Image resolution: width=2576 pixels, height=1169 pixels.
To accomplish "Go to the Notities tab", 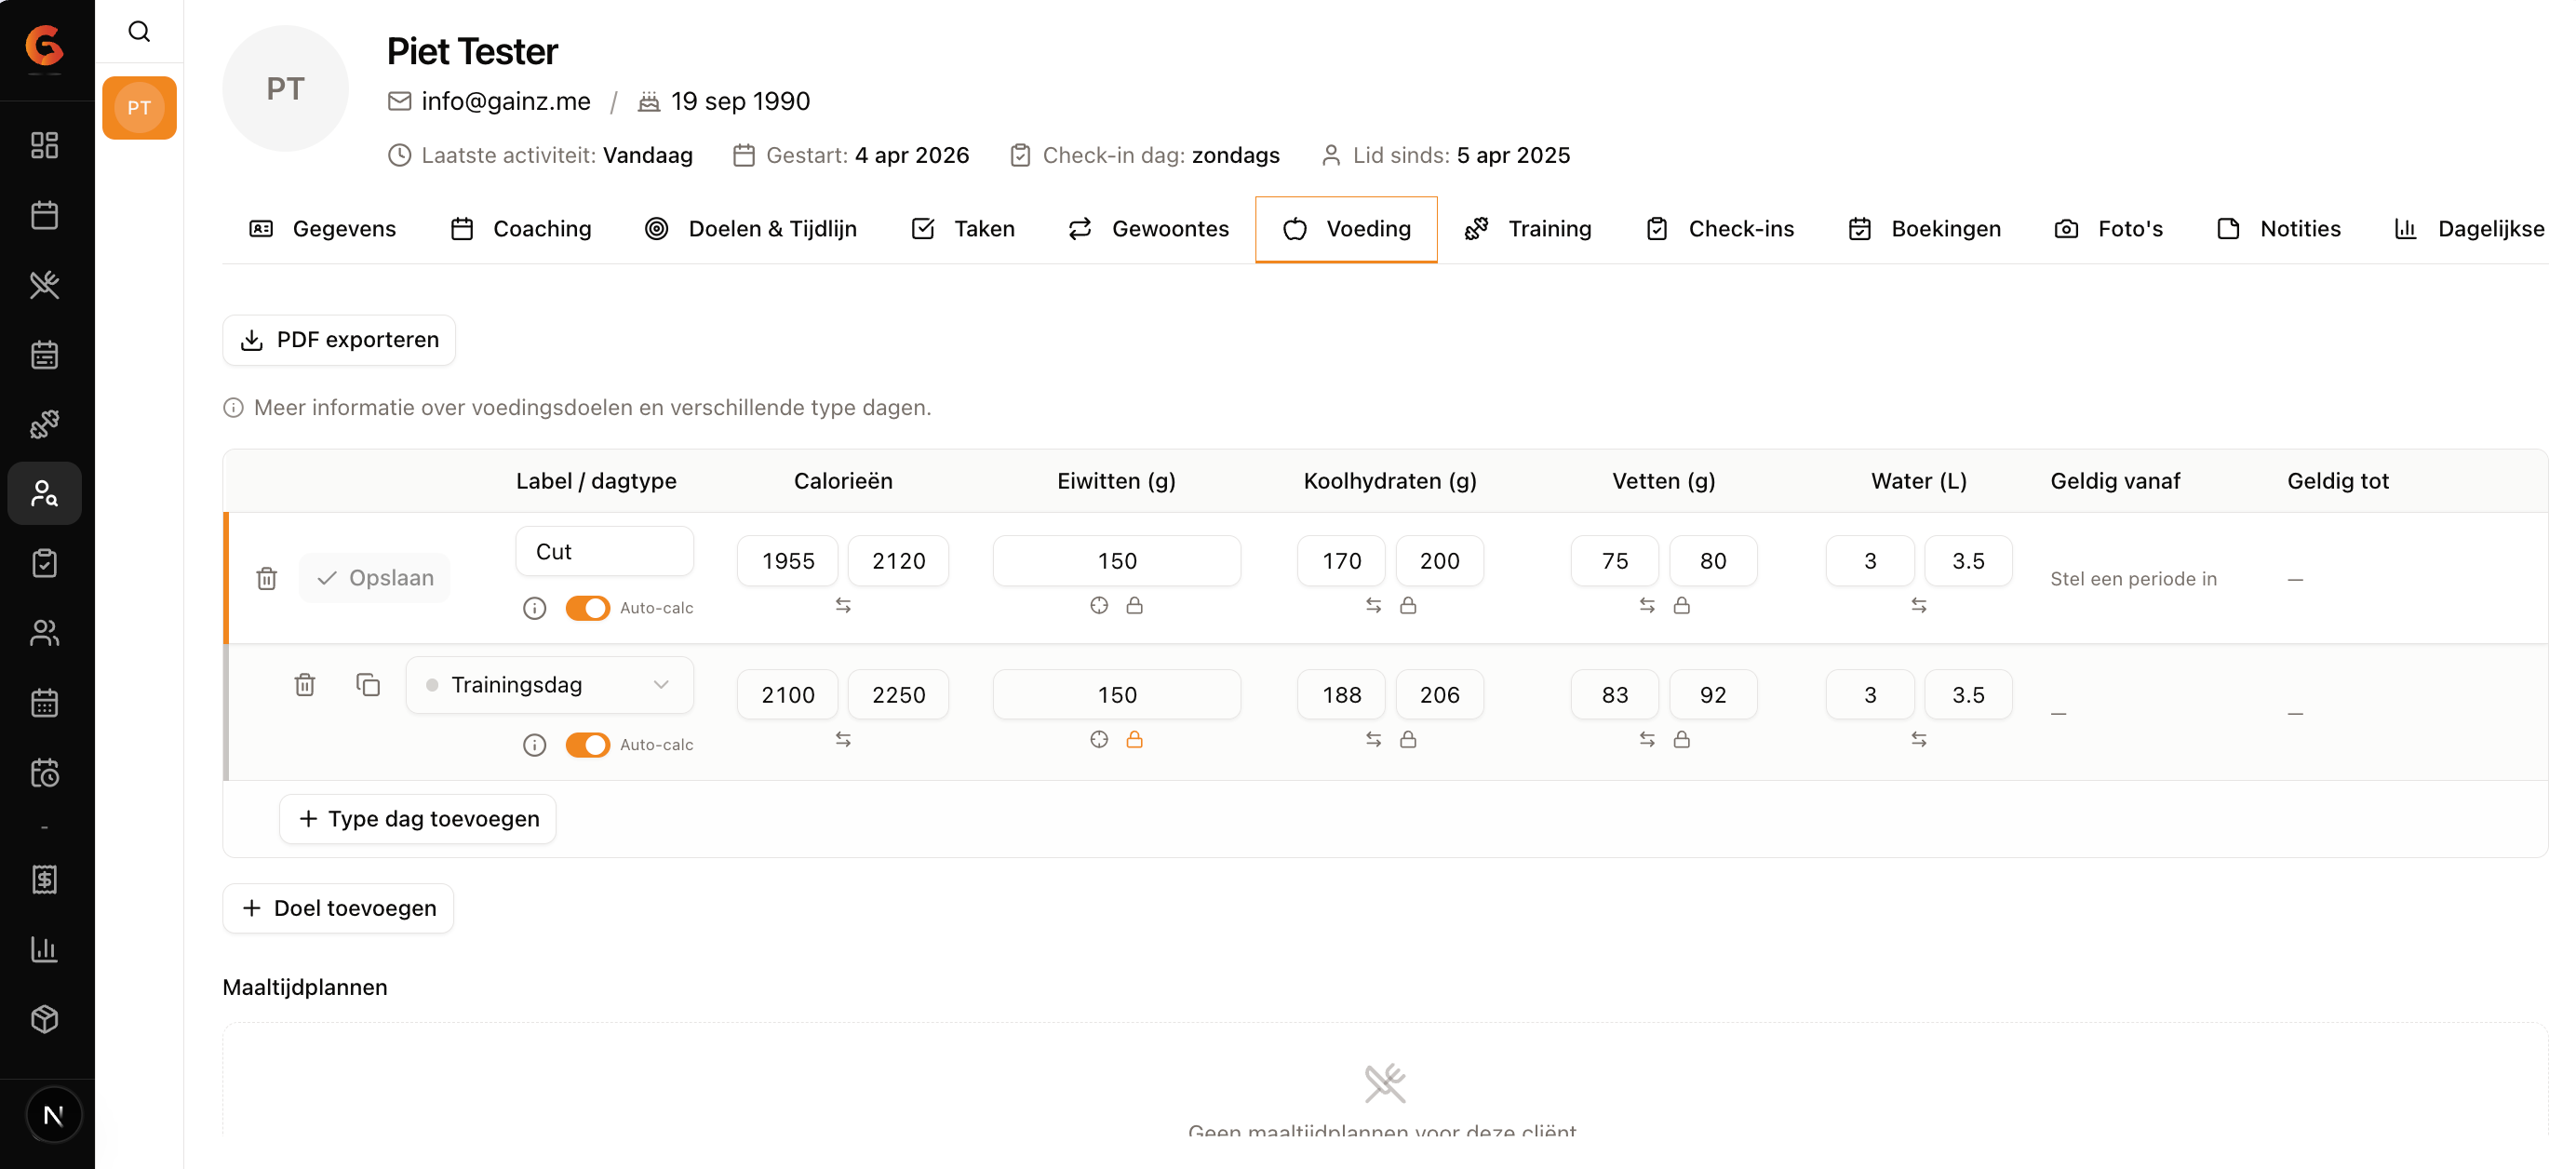I will point(2279,229).
